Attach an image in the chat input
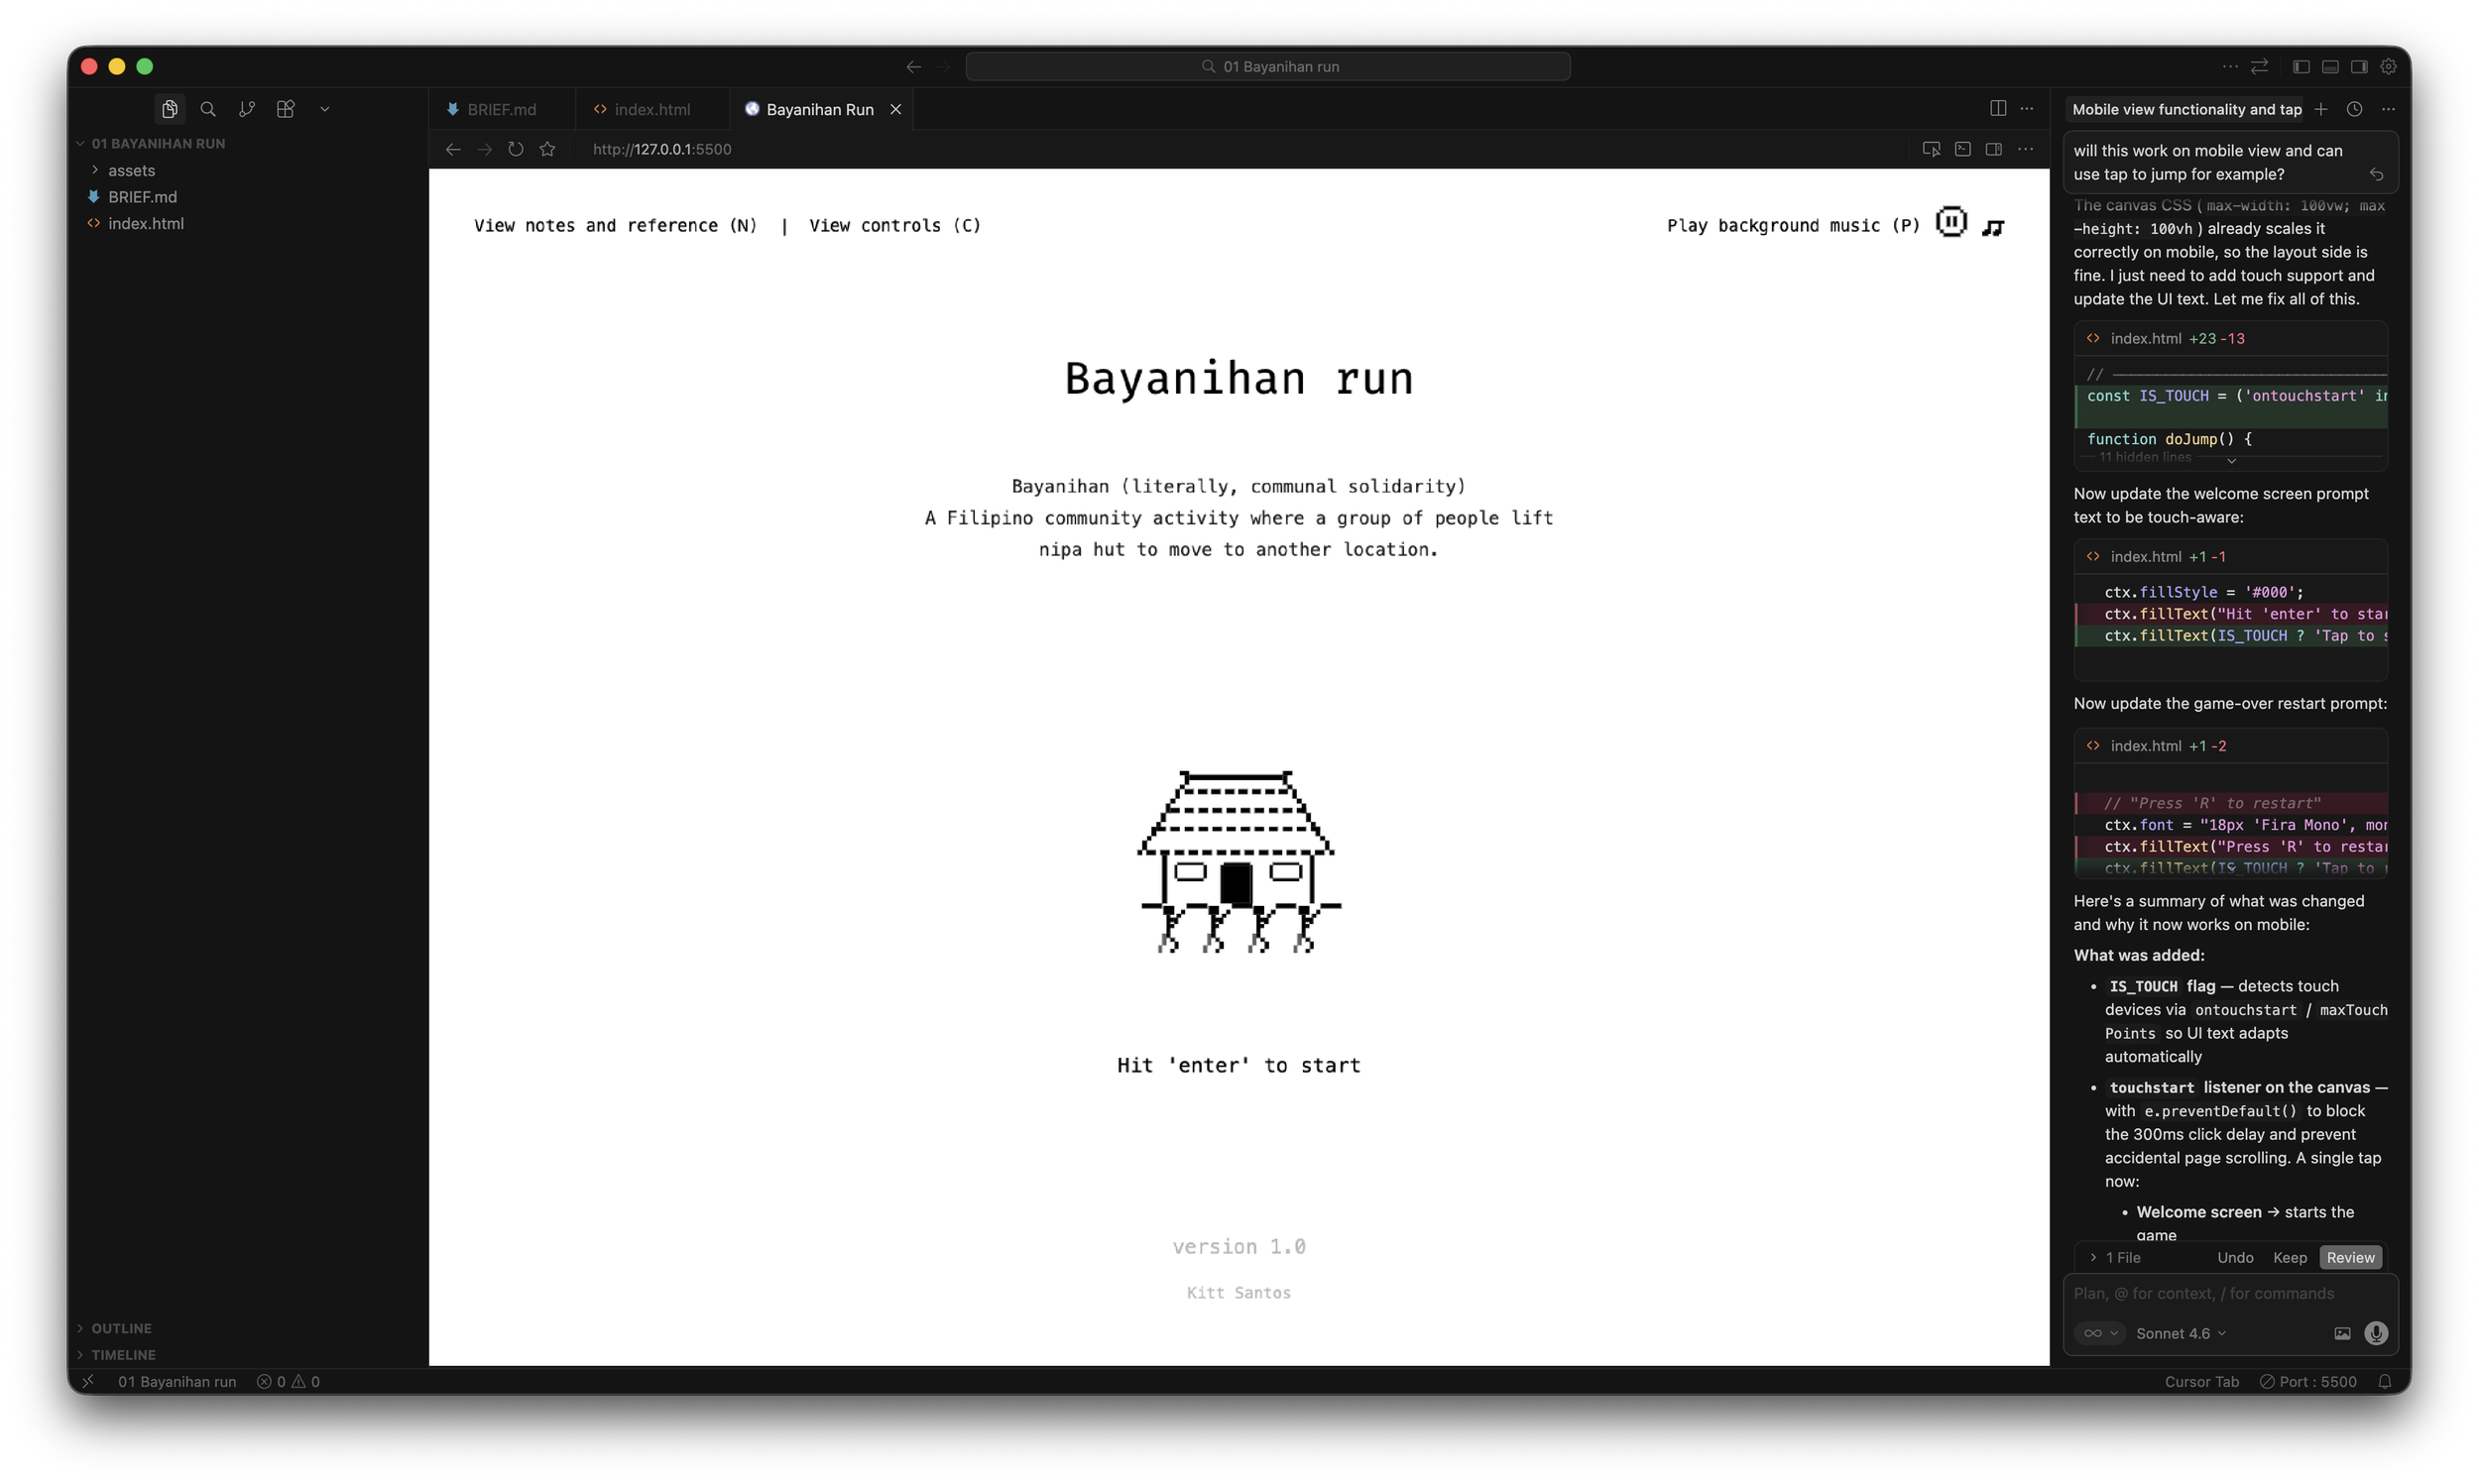 click(x=2341, y=1333)
